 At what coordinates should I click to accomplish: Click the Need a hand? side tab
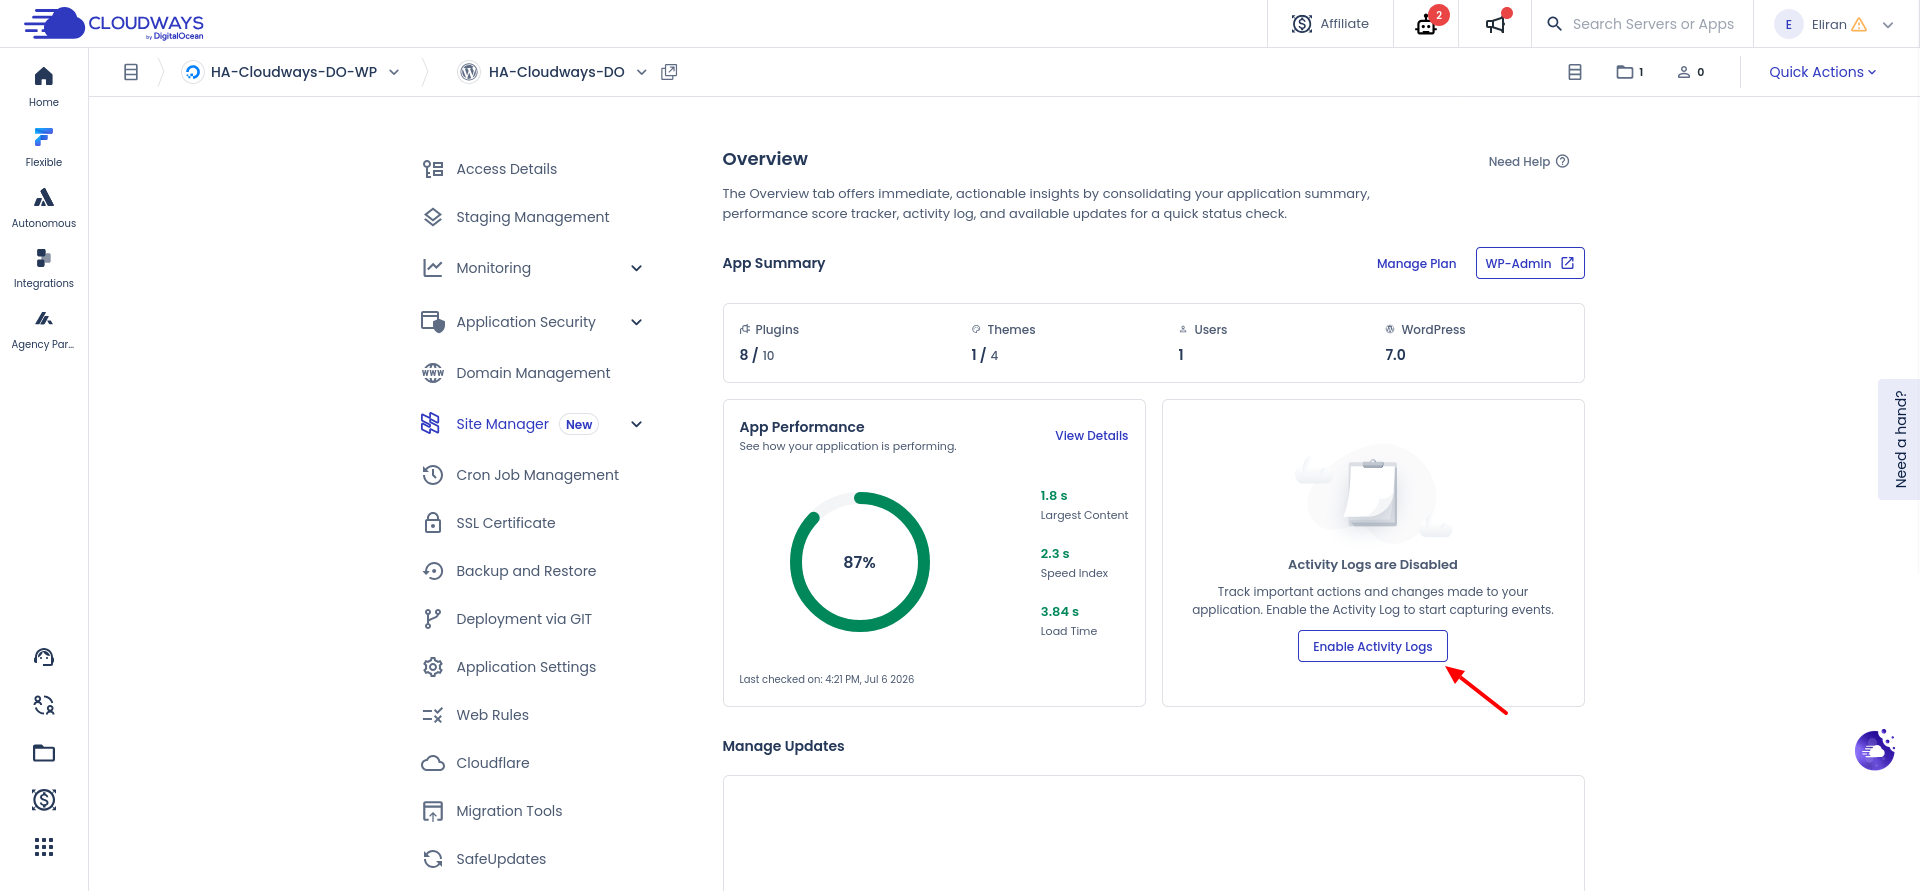(x=1899, y=439)
